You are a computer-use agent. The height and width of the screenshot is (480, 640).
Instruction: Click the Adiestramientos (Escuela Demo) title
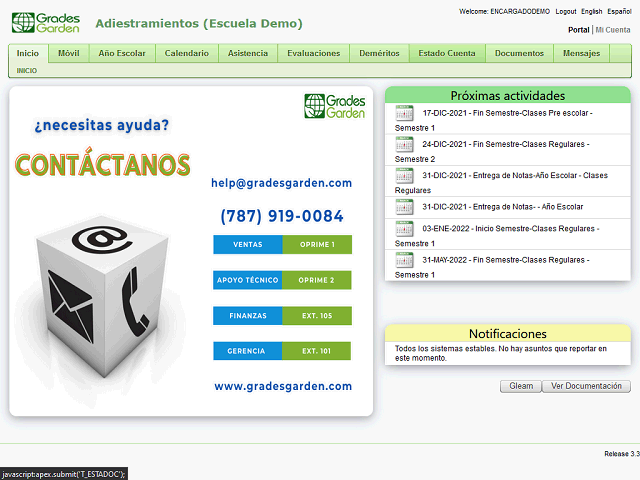coord(199,24)
